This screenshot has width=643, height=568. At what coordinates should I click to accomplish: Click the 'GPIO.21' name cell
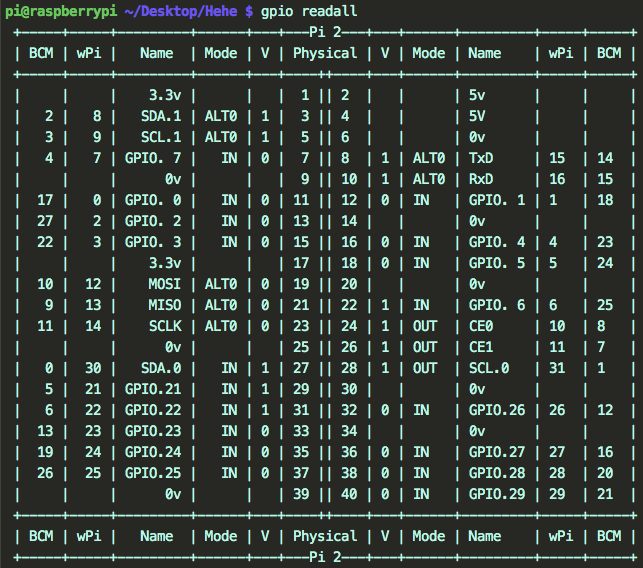(153, 389)
